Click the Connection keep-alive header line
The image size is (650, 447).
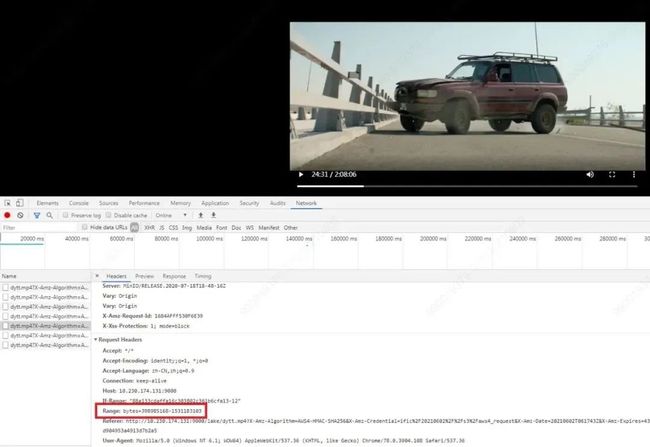134,381
